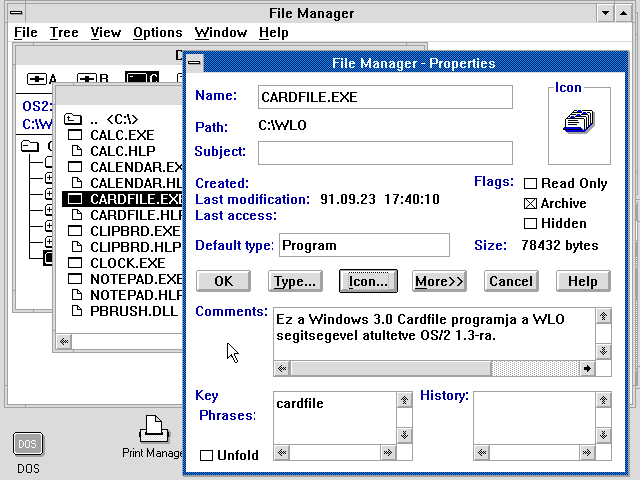Open the Tree menu
This screenshot has height=480, width=640.
point(64,33)
